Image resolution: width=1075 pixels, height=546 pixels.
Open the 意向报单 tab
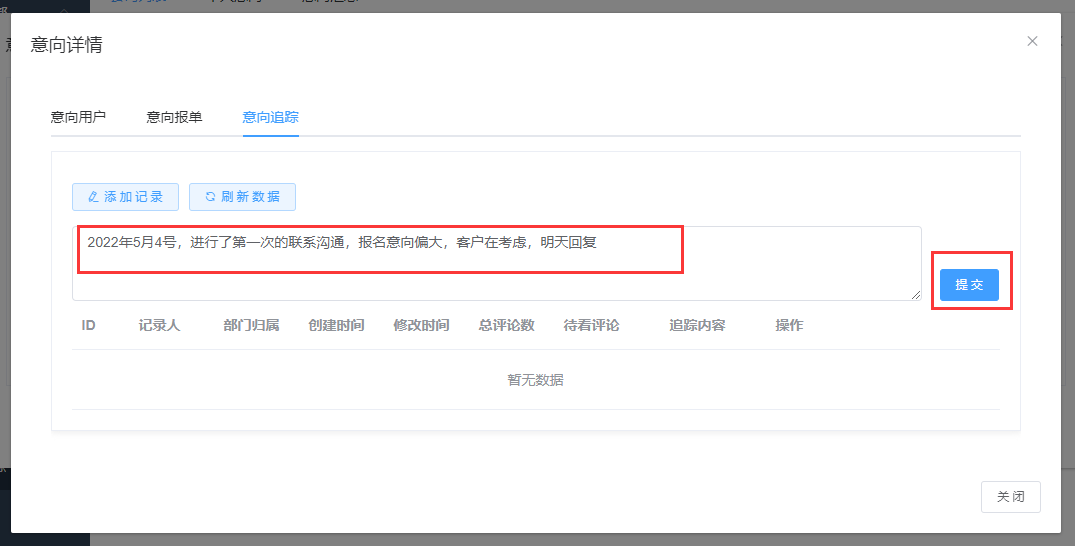pos(174,117)
